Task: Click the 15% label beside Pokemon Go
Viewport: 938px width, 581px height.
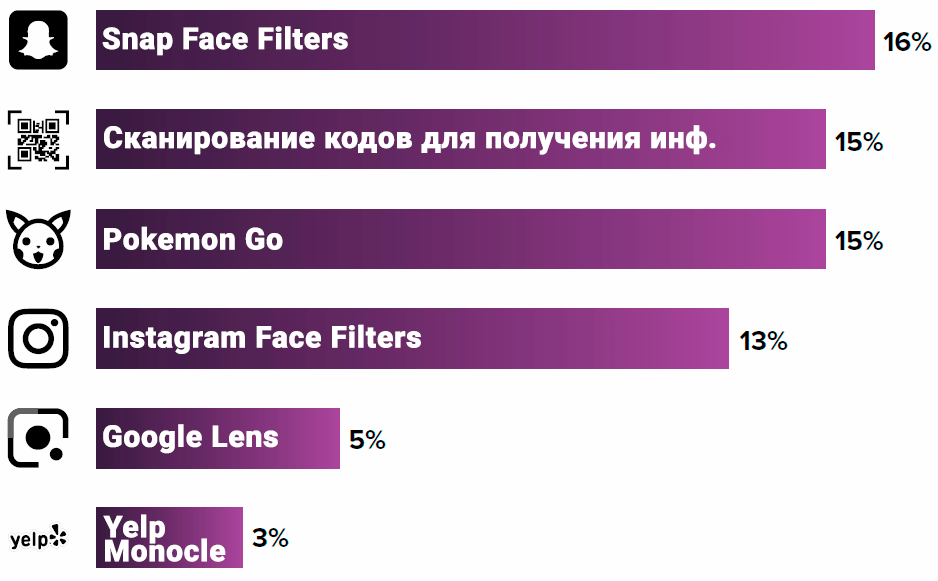Action: click(859, 241)
